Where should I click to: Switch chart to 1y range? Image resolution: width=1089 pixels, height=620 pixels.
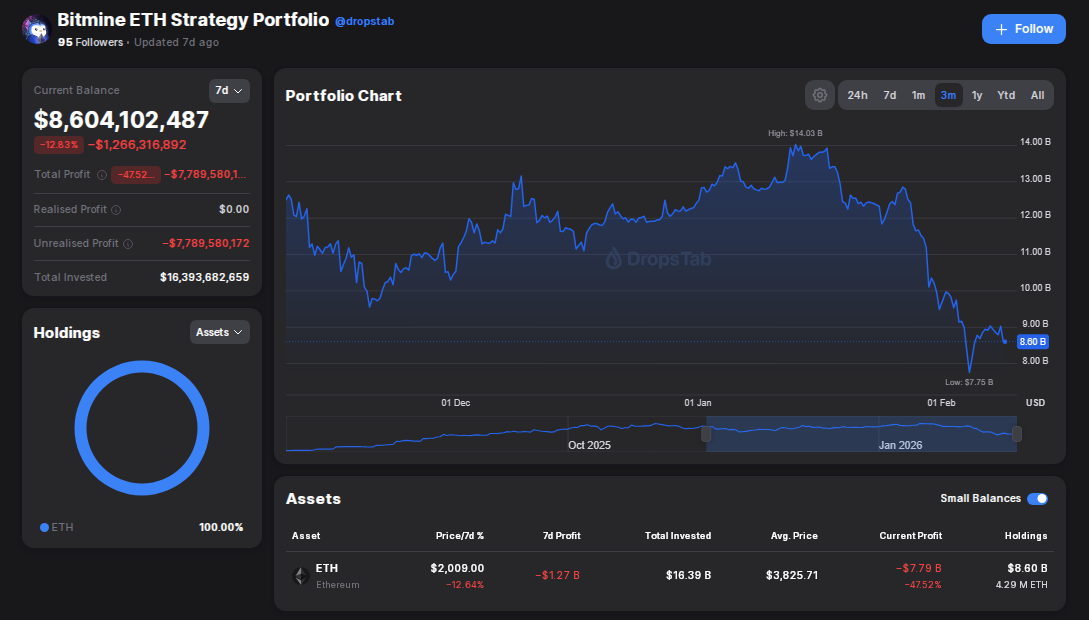point(977,95)
